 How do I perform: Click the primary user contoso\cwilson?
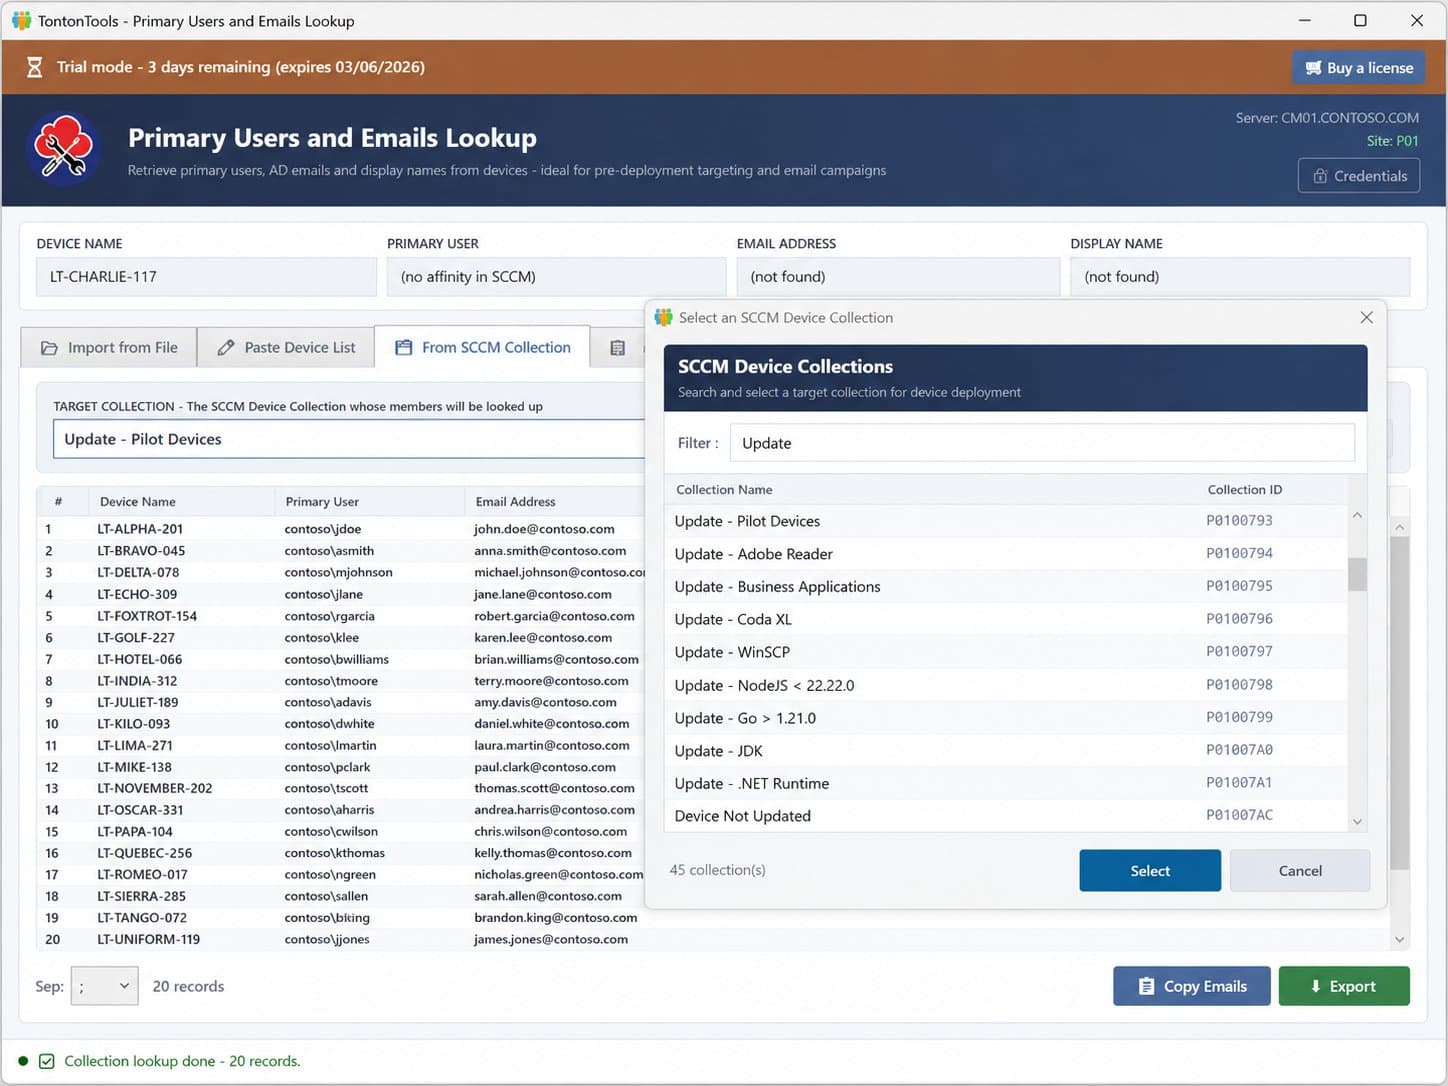[x=331, y=831]
